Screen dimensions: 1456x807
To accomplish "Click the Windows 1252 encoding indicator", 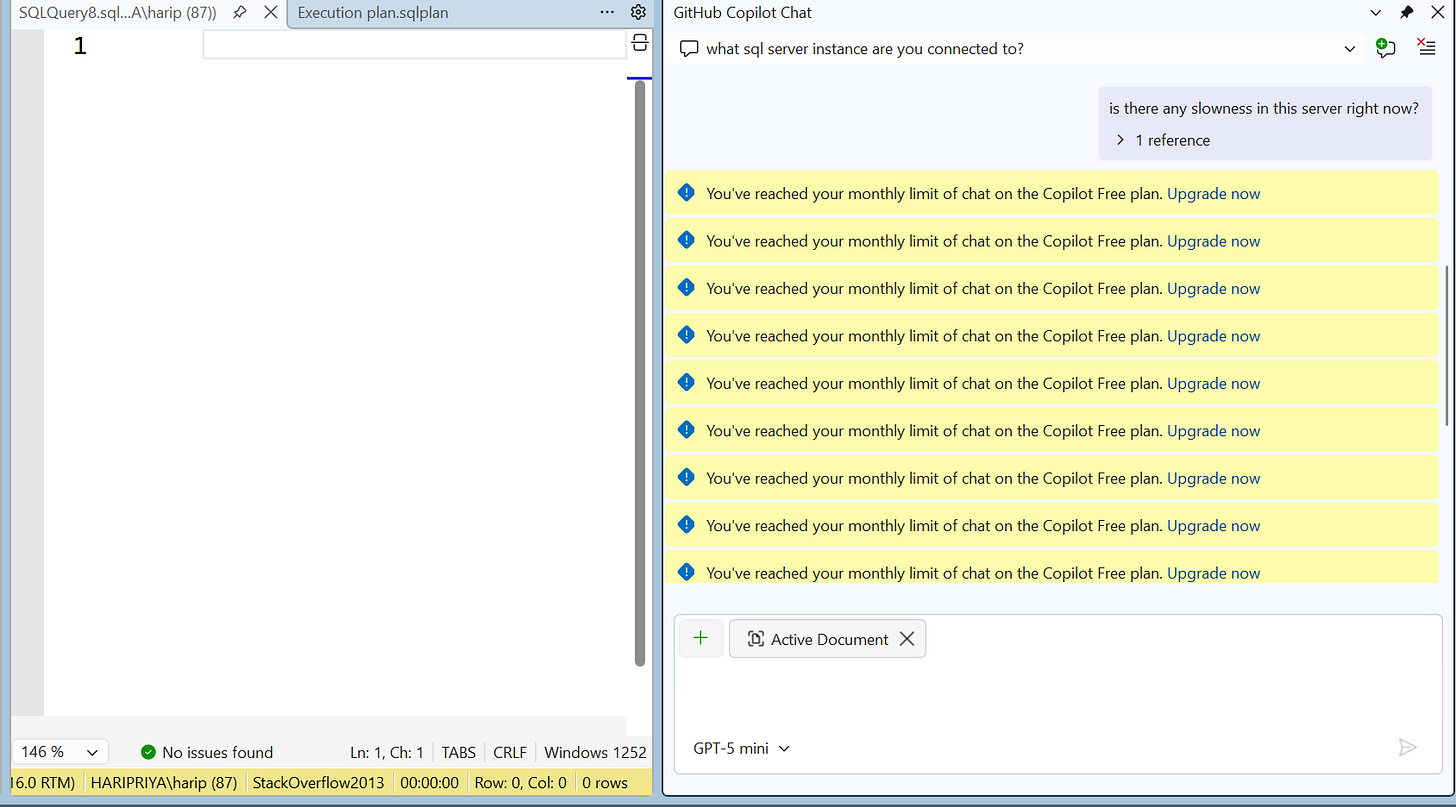I will (595, 752).
